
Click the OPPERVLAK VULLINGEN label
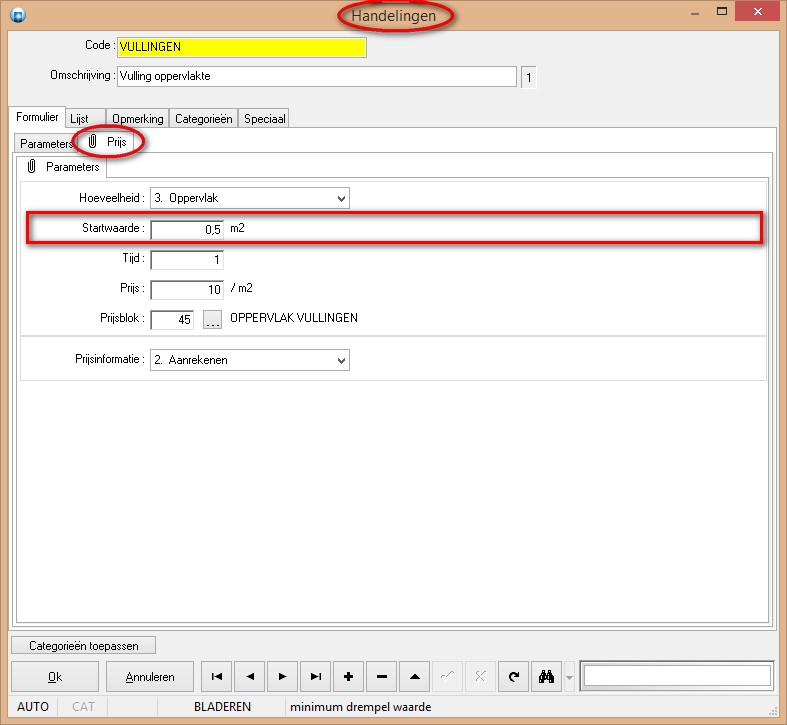click(x=294, y=318)
